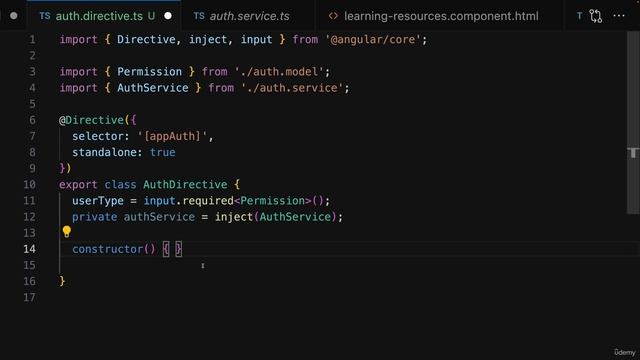The width and height of the screenshot is (640, 360).
Task: Click 'authService' variable on line 12
Action: (159, 217)
